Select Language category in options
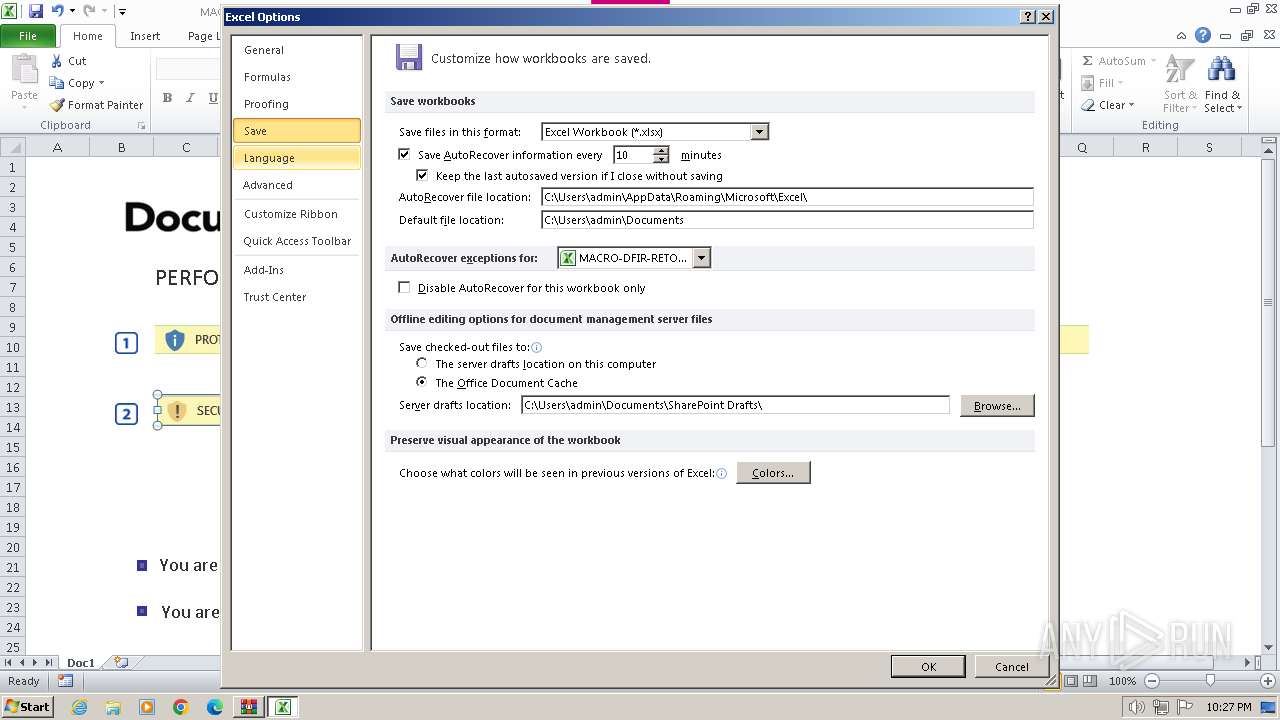The height and width of the screenshot is (720, 1280). pos(297,158)
